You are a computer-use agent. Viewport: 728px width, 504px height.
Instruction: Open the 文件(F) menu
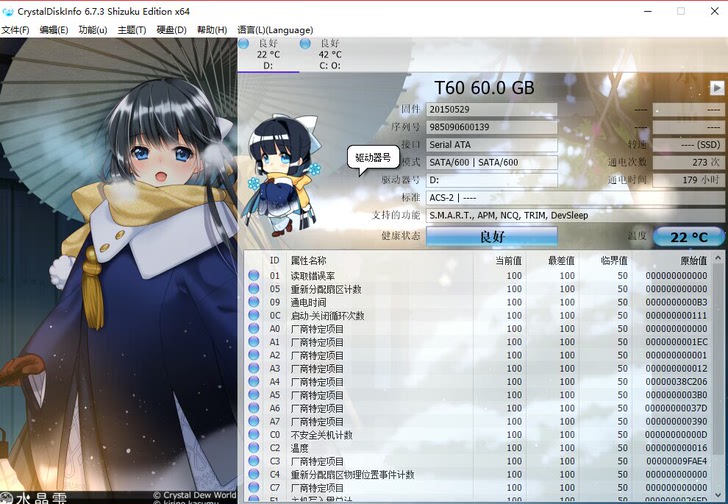tap(15, 30)
